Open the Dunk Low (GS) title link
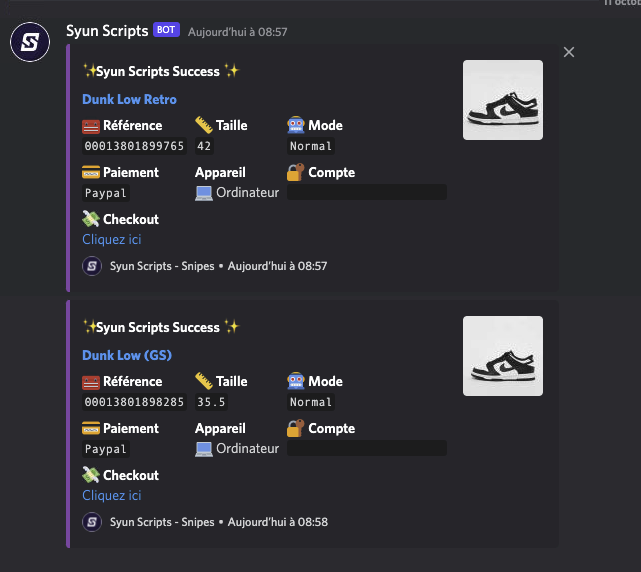This screenshot has height=572, width=641. point(127,355)
